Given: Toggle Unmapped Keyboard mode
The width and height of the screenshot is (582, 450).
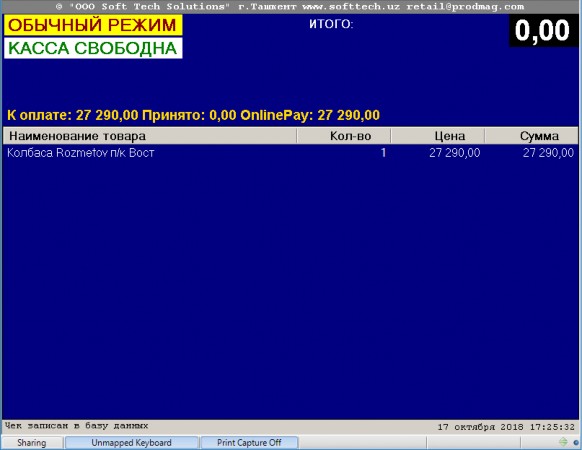Looking at the screenshot, I should [x=131, y=443].
